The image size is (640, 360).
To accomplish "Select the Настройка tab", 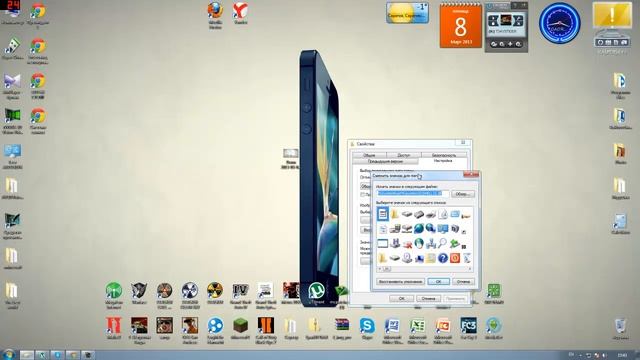I will tap(443, 161).
